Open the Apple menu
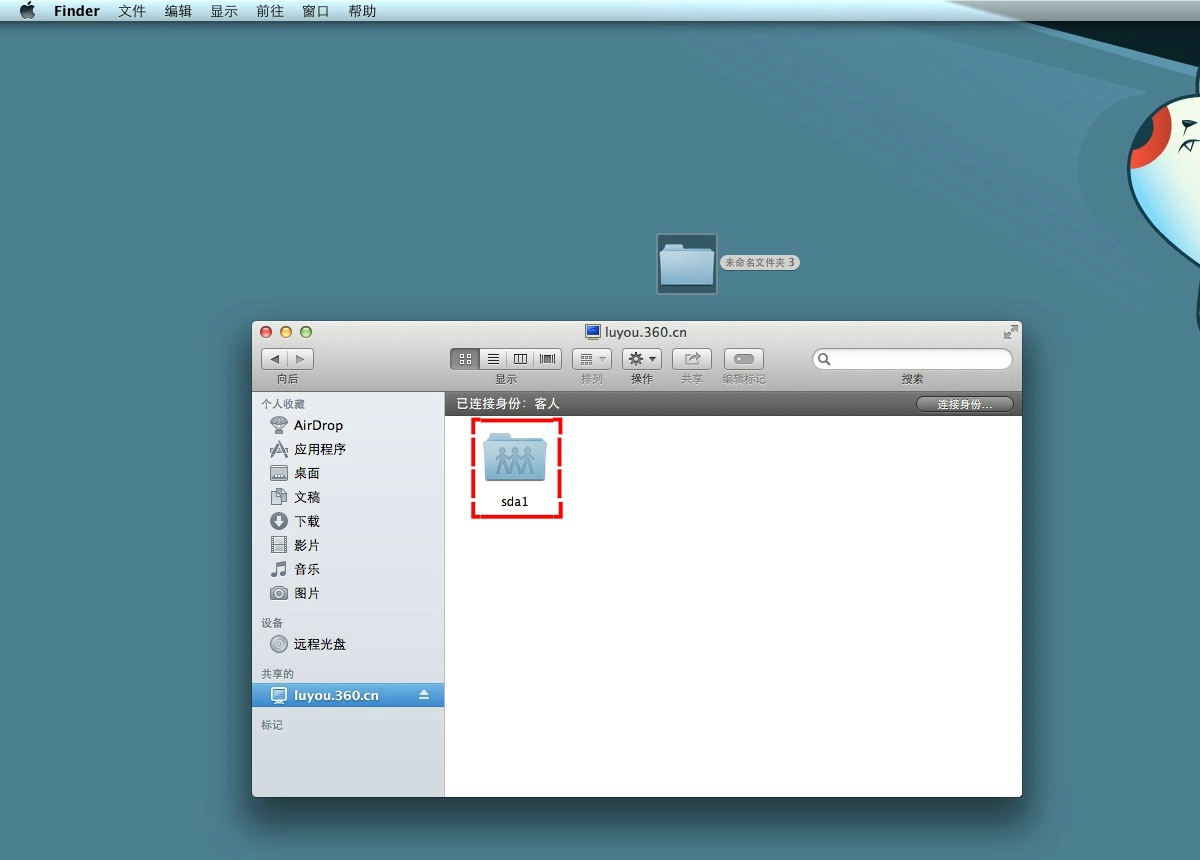The height and width of the screenshot is (860, 1200). (27, 11)
